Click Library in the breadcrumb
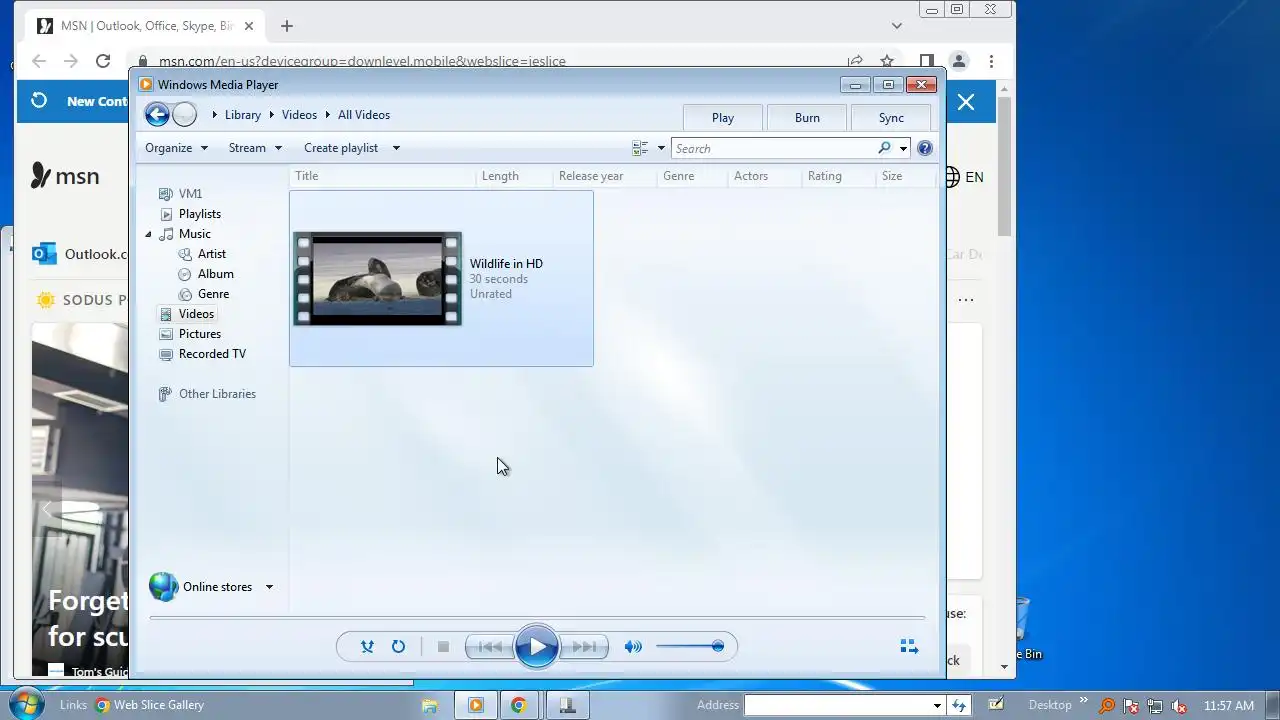Viewport: 1280px width, 720px height. click(243, 115)
